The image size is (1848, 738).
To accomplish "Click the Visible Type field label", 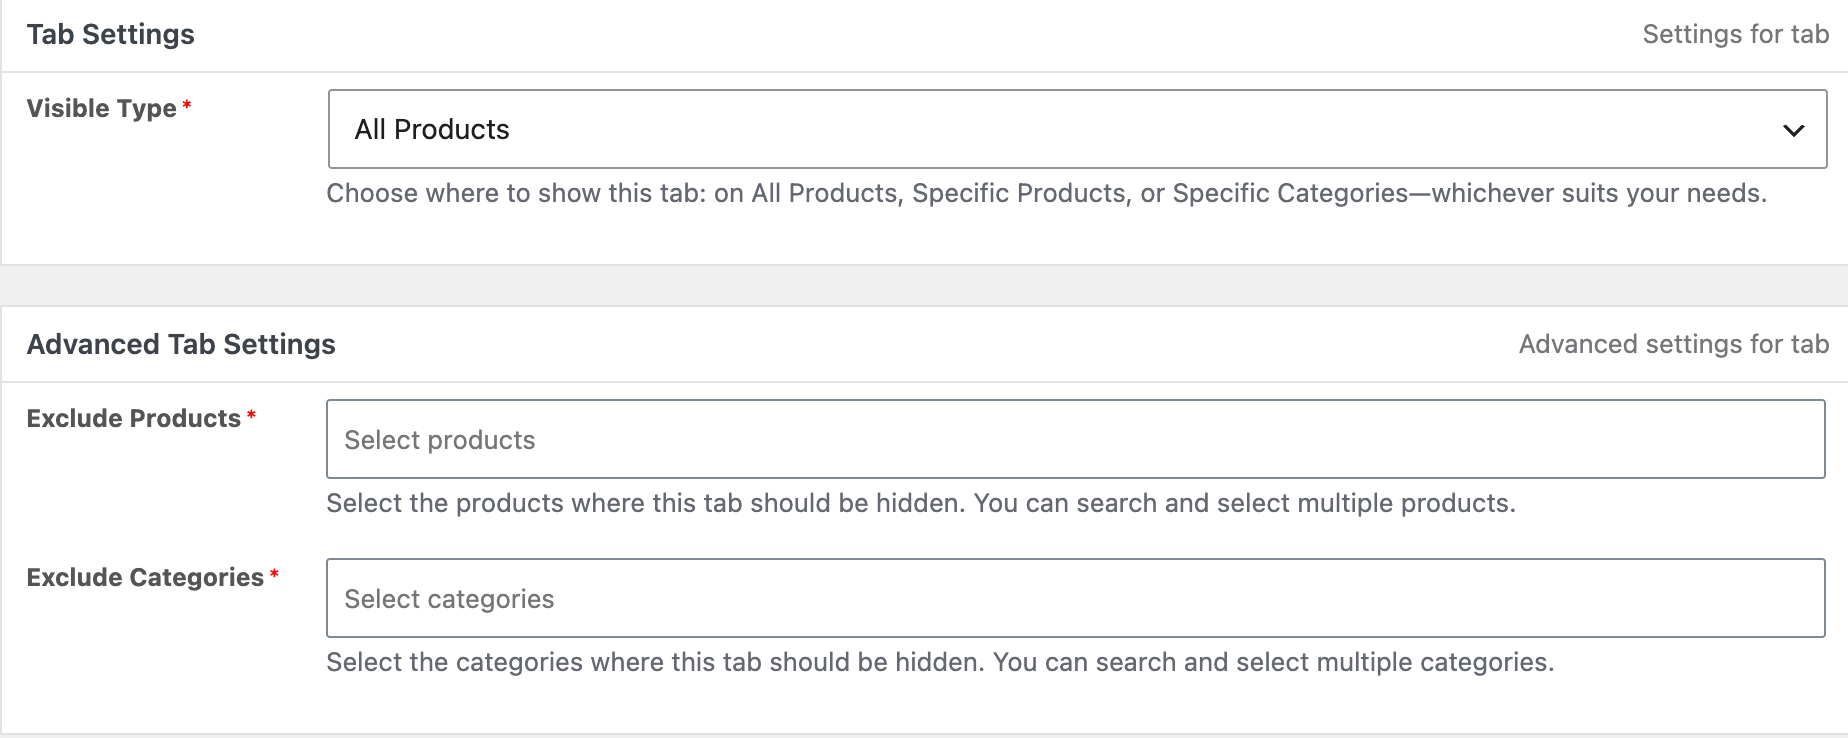I will pyautogui.click(x=102, y=108).
